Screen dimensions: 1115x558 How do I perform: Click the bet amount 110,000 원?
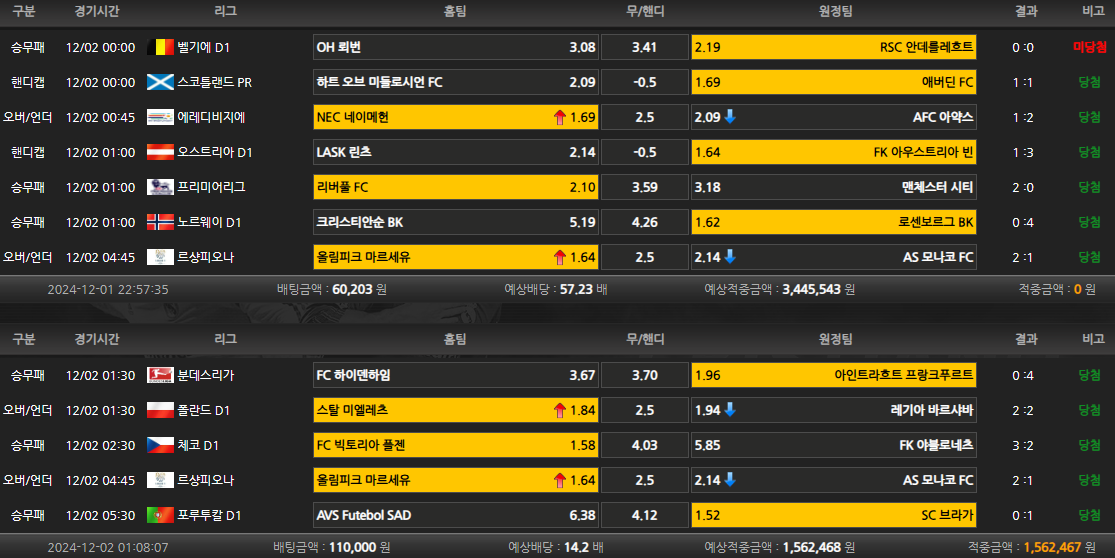(x=359, y=547)
